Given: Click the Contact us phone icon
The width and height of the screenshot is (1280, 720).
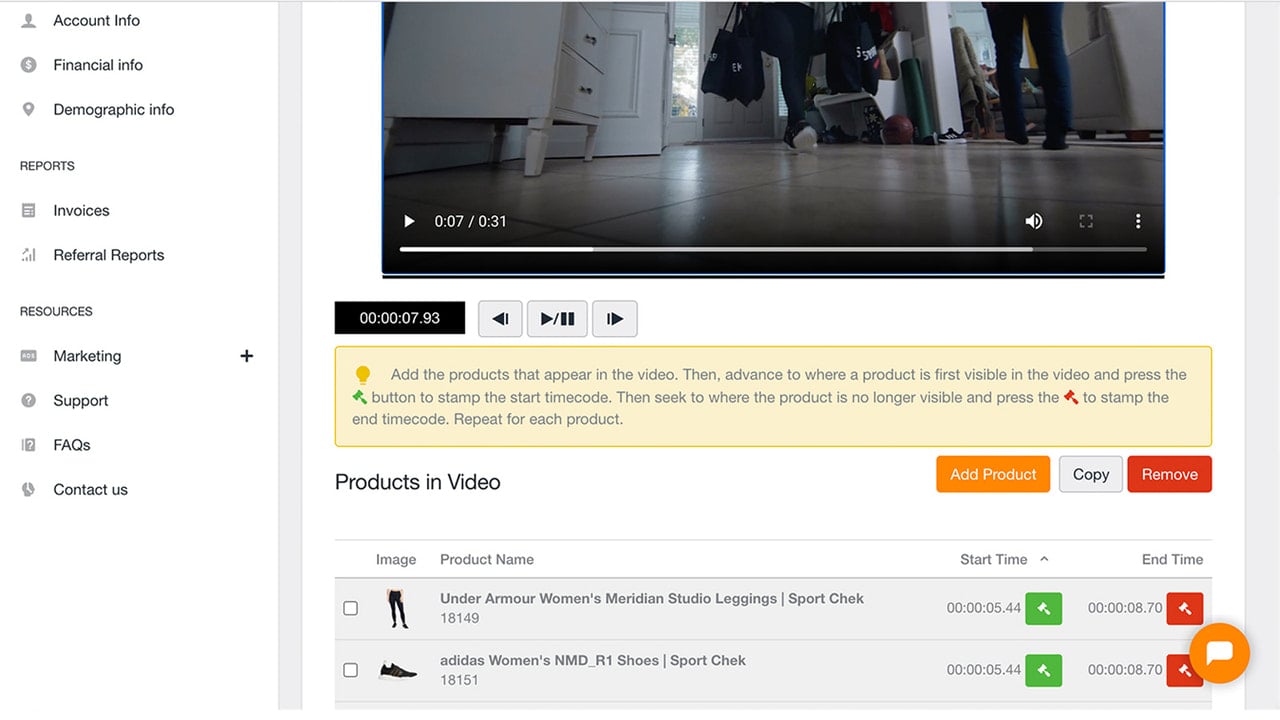Looking at the screenshot, I should coord(29,490).
